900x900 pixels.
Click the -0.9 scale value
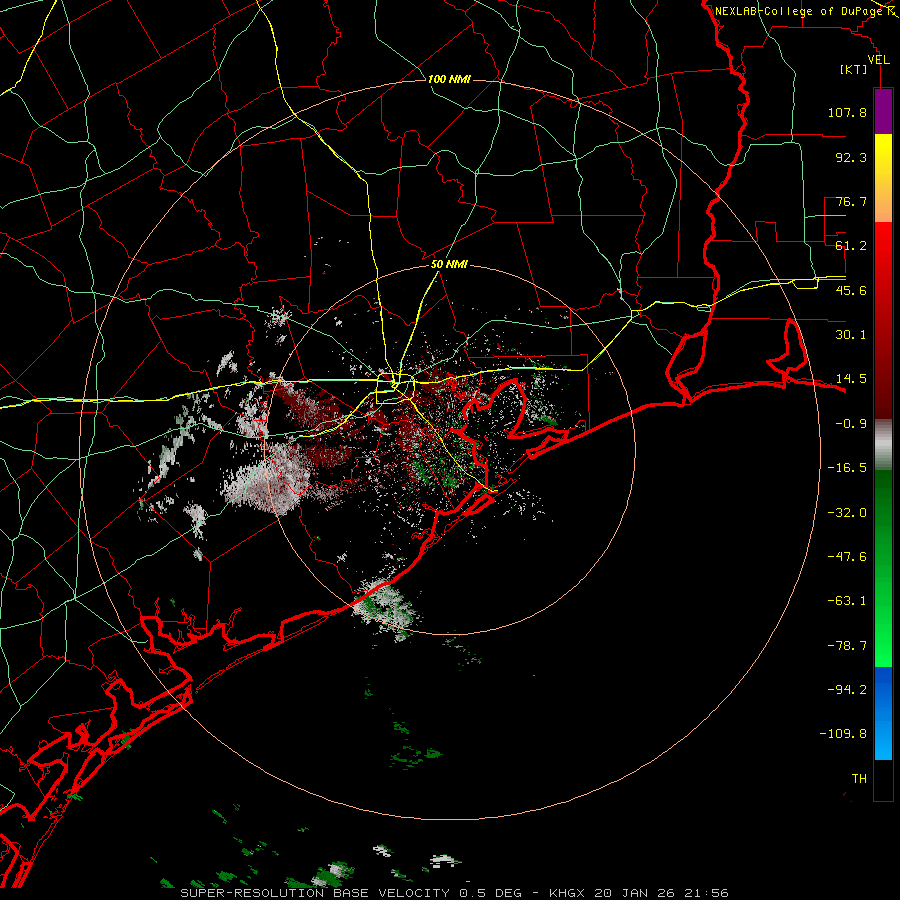(x=851, y=424)
